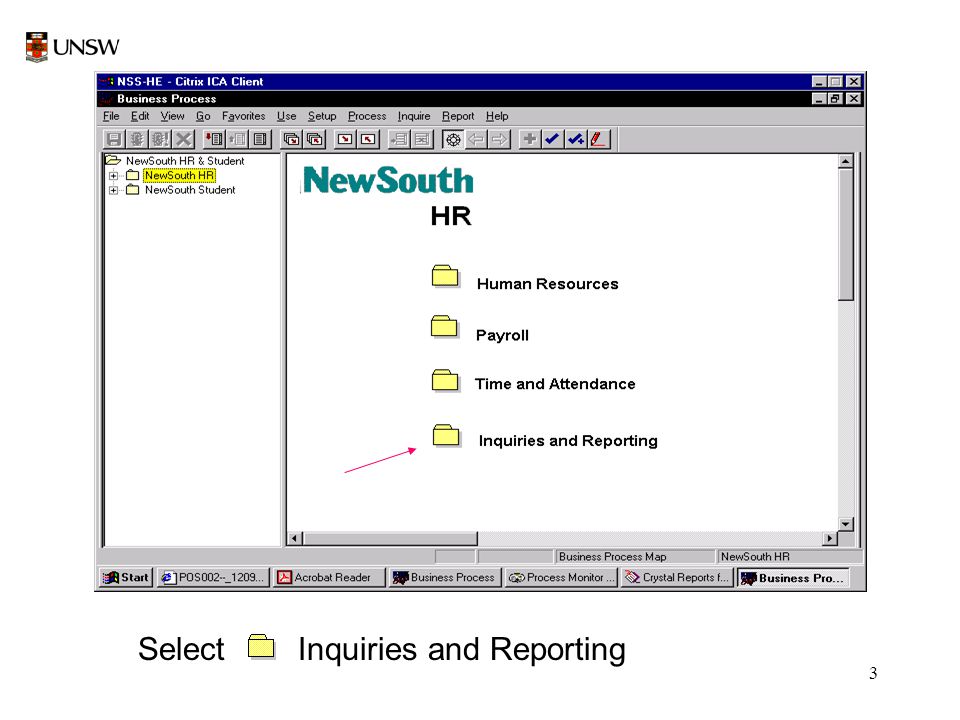Open the Inquiries and Reporting folder icon
The height and width of the screenshot is (720, 960).
click(446, 435)
